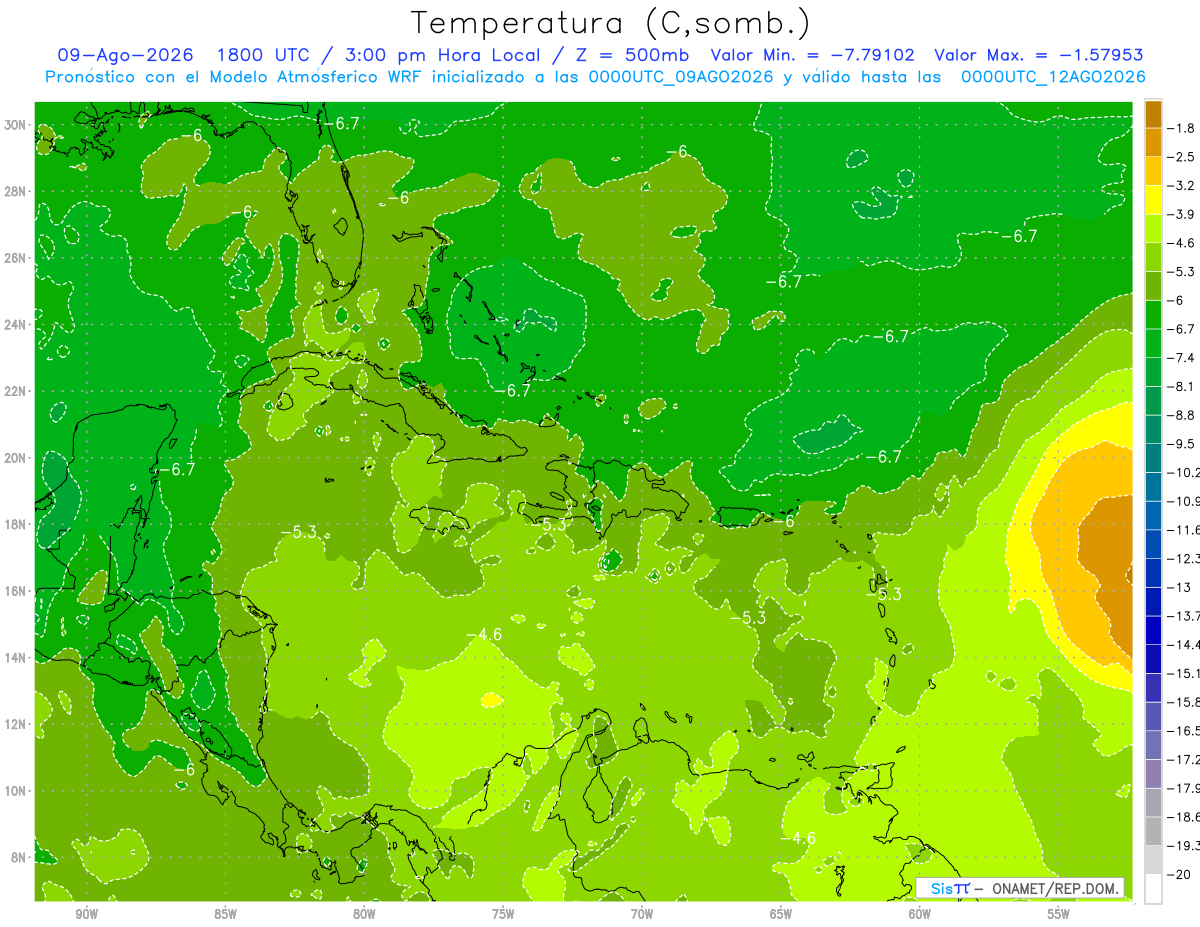Click the '80W' longitude axis label
This screenshot has height=927, width=1200.
click(x=364, y=914)
